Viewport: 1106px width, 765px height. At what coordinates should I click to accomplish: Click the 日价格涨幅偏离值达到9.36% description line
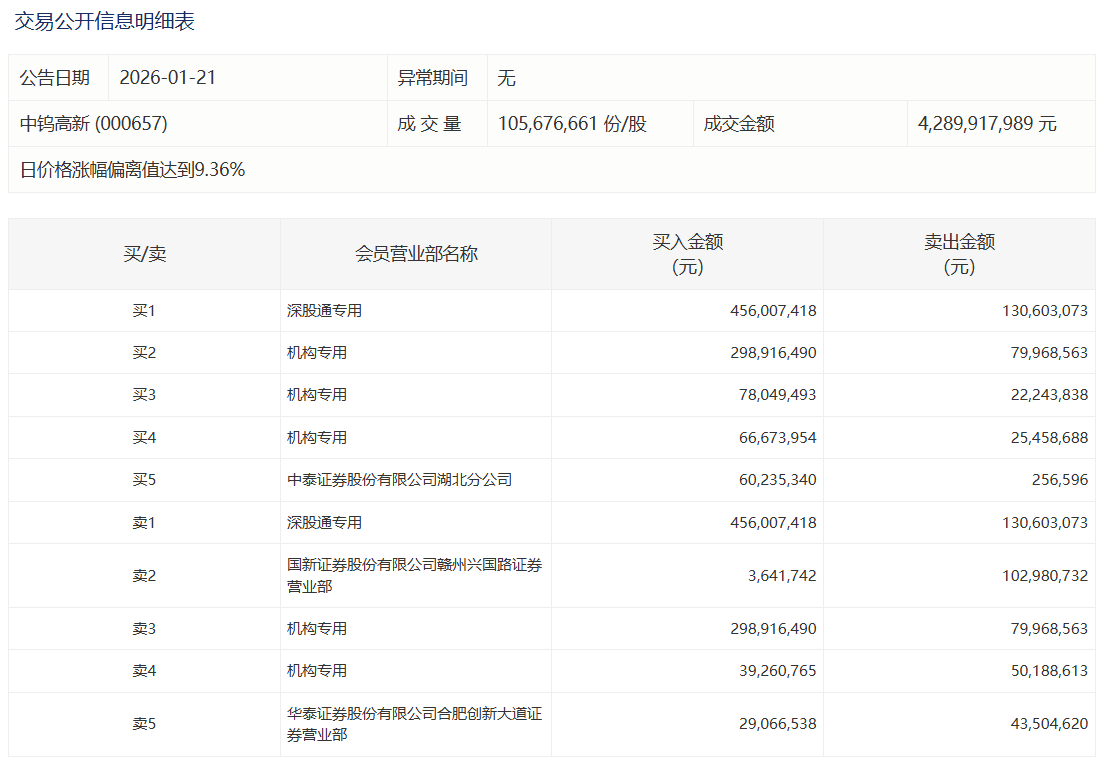133,170
